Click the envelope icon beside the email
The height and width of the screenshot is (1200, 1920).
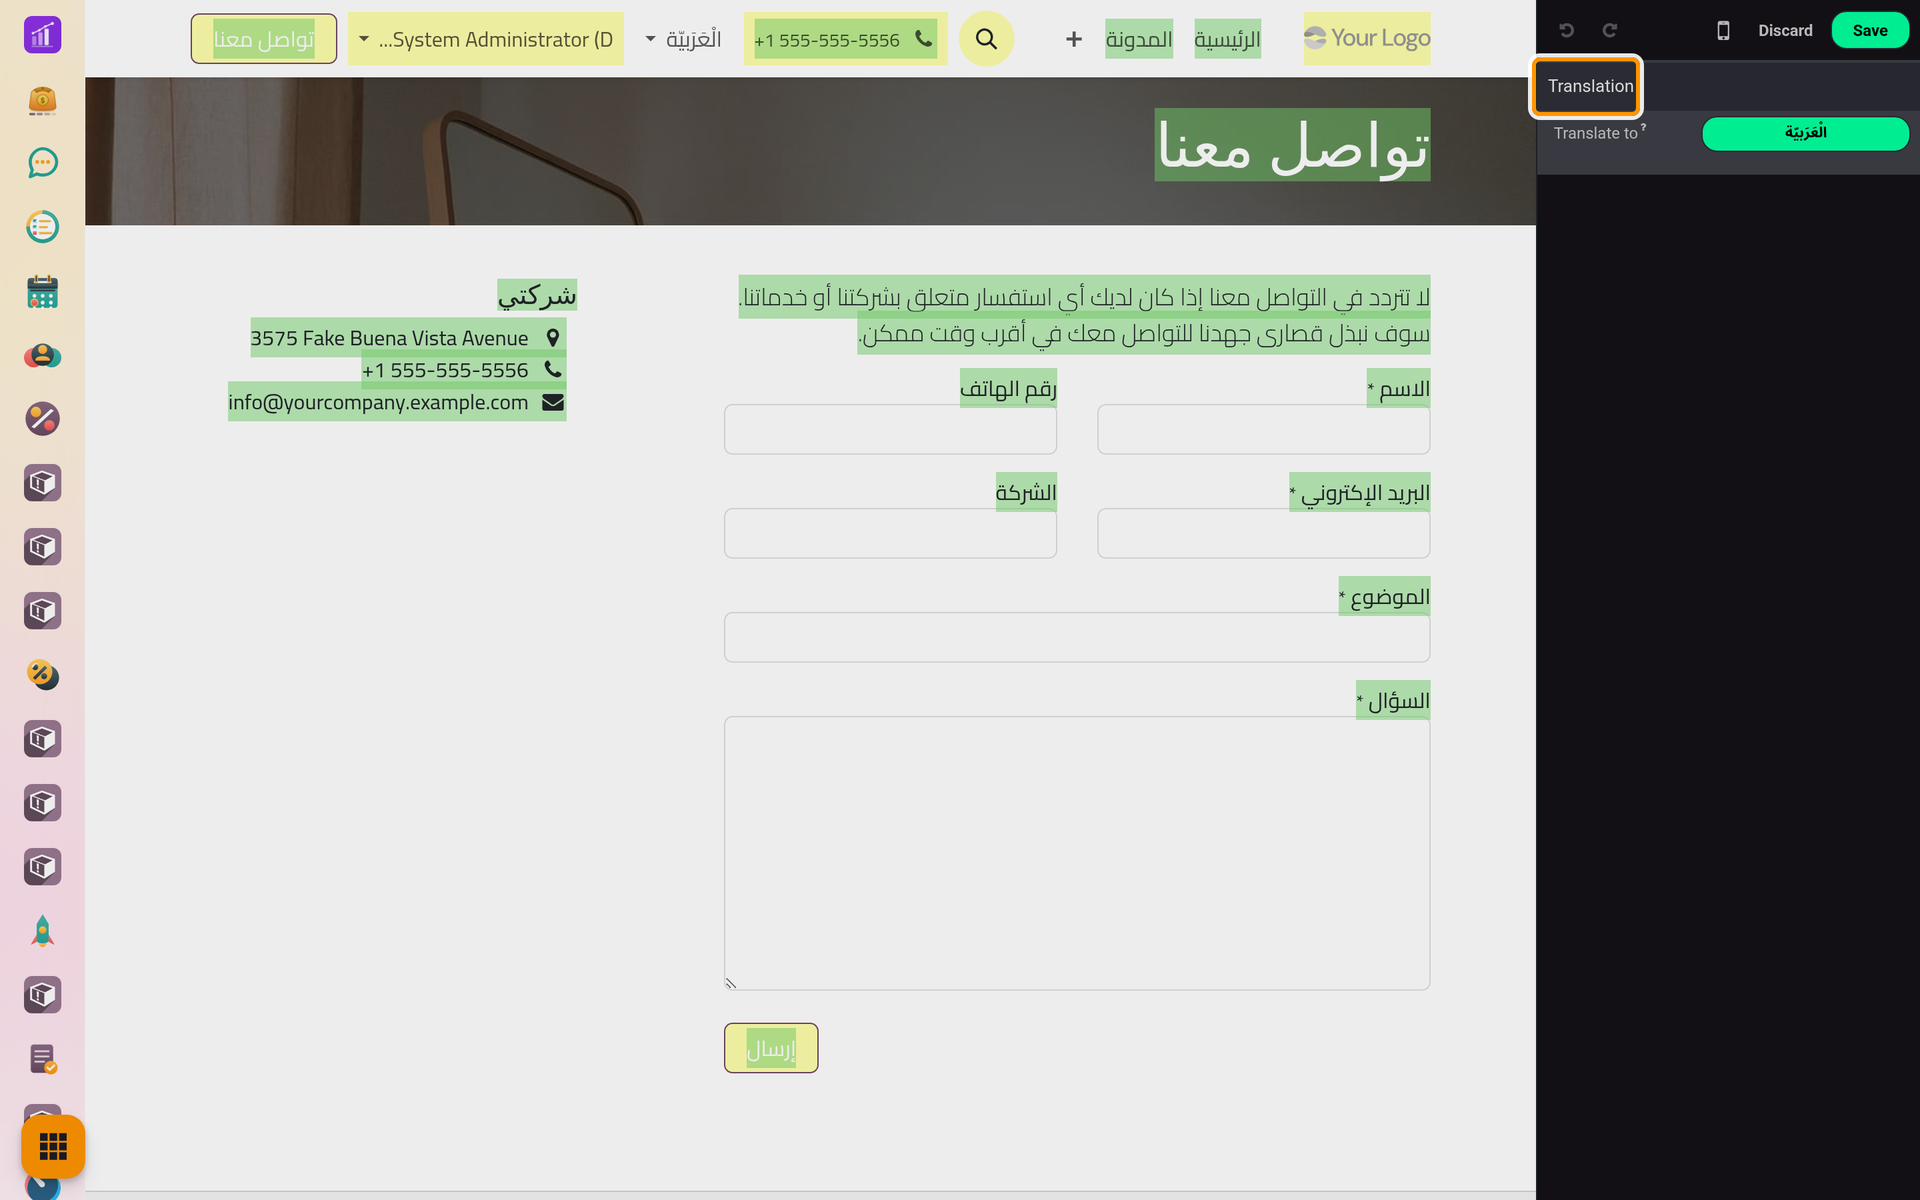[553, 402]
